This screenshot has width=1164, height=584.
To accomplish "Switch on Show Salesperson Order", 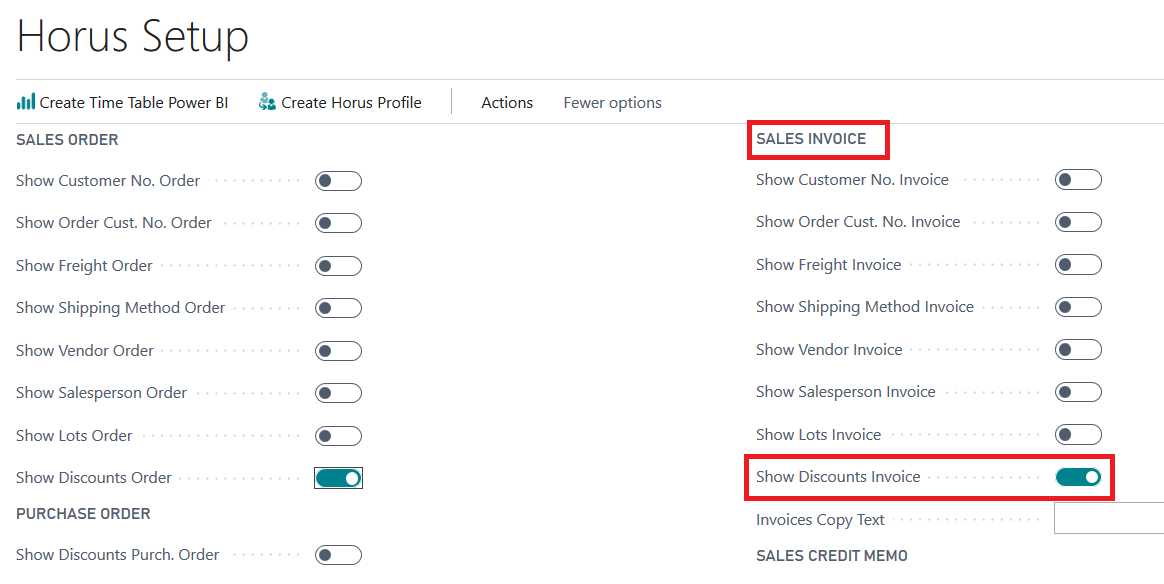I will [339, 393].
